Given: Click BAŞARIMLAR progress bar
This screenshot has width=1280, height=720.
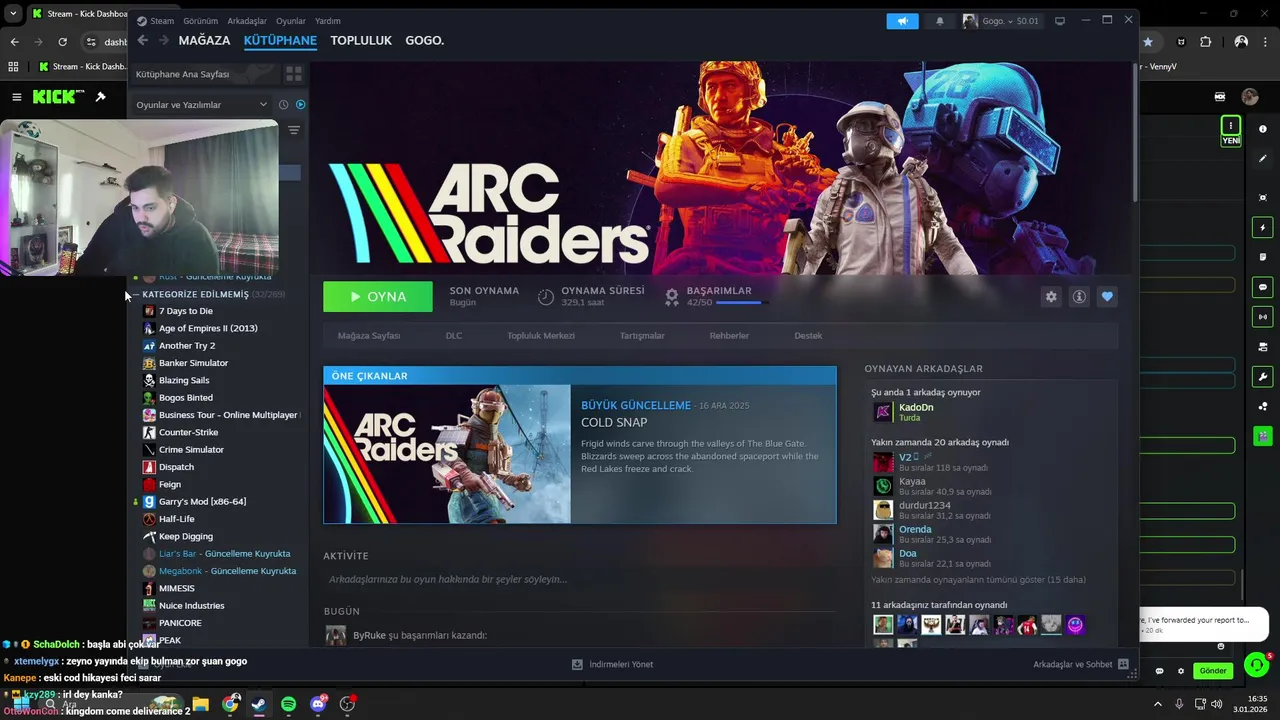Looking at the screenshot, I should tap(741, 303).
